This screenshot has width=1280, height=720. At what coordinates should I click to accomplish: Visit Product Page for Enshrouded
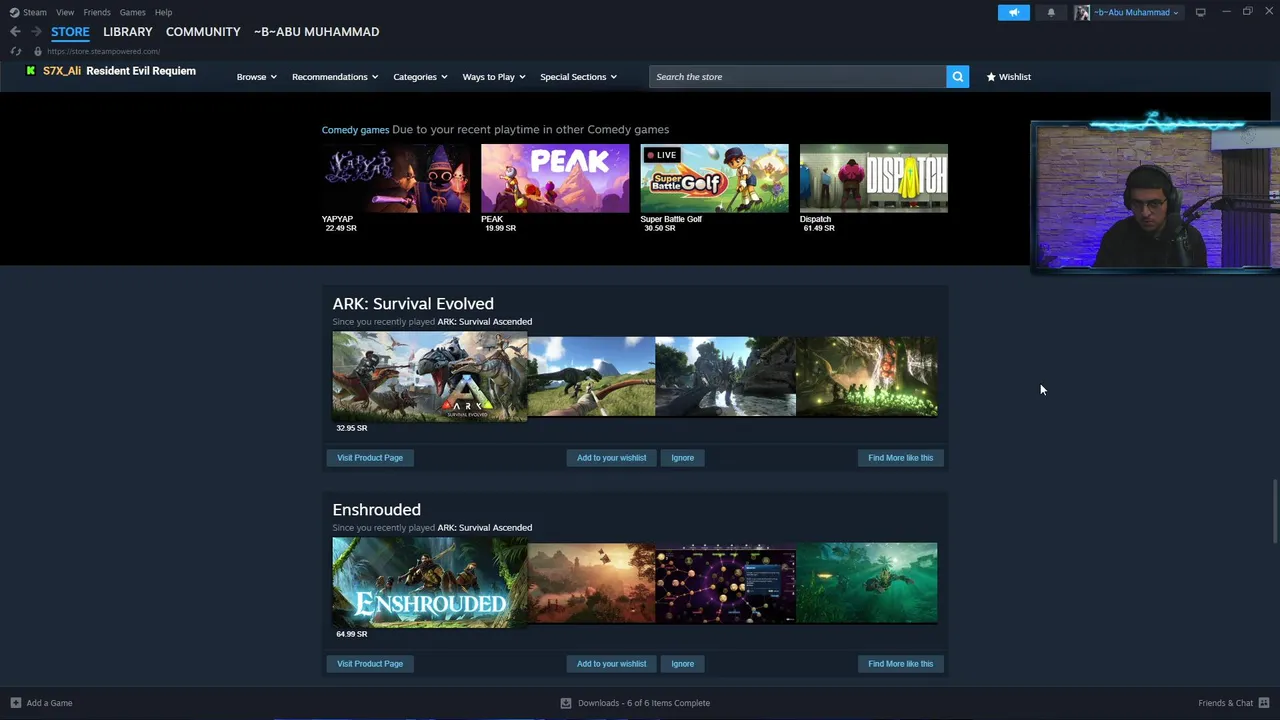click(370, 664)
